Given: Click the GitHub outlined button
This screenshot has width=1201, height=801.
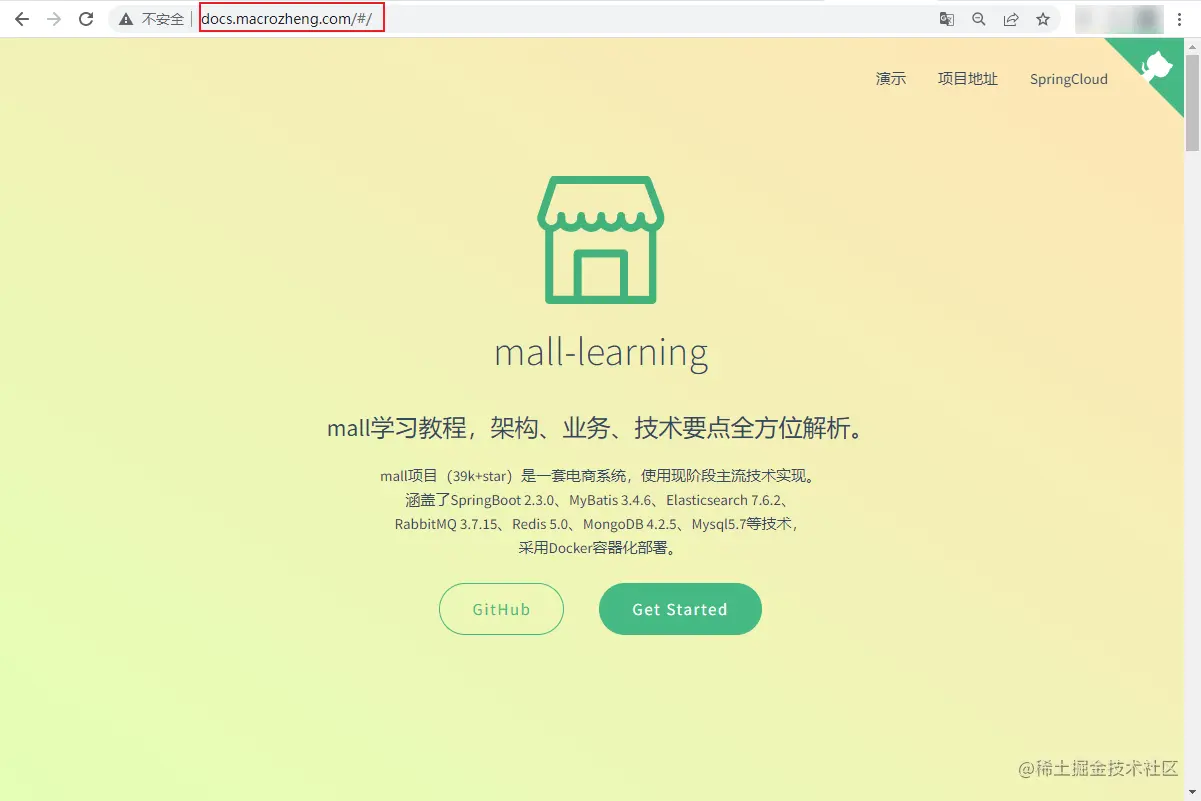Looking at the screenshot, I should (501, 609).
